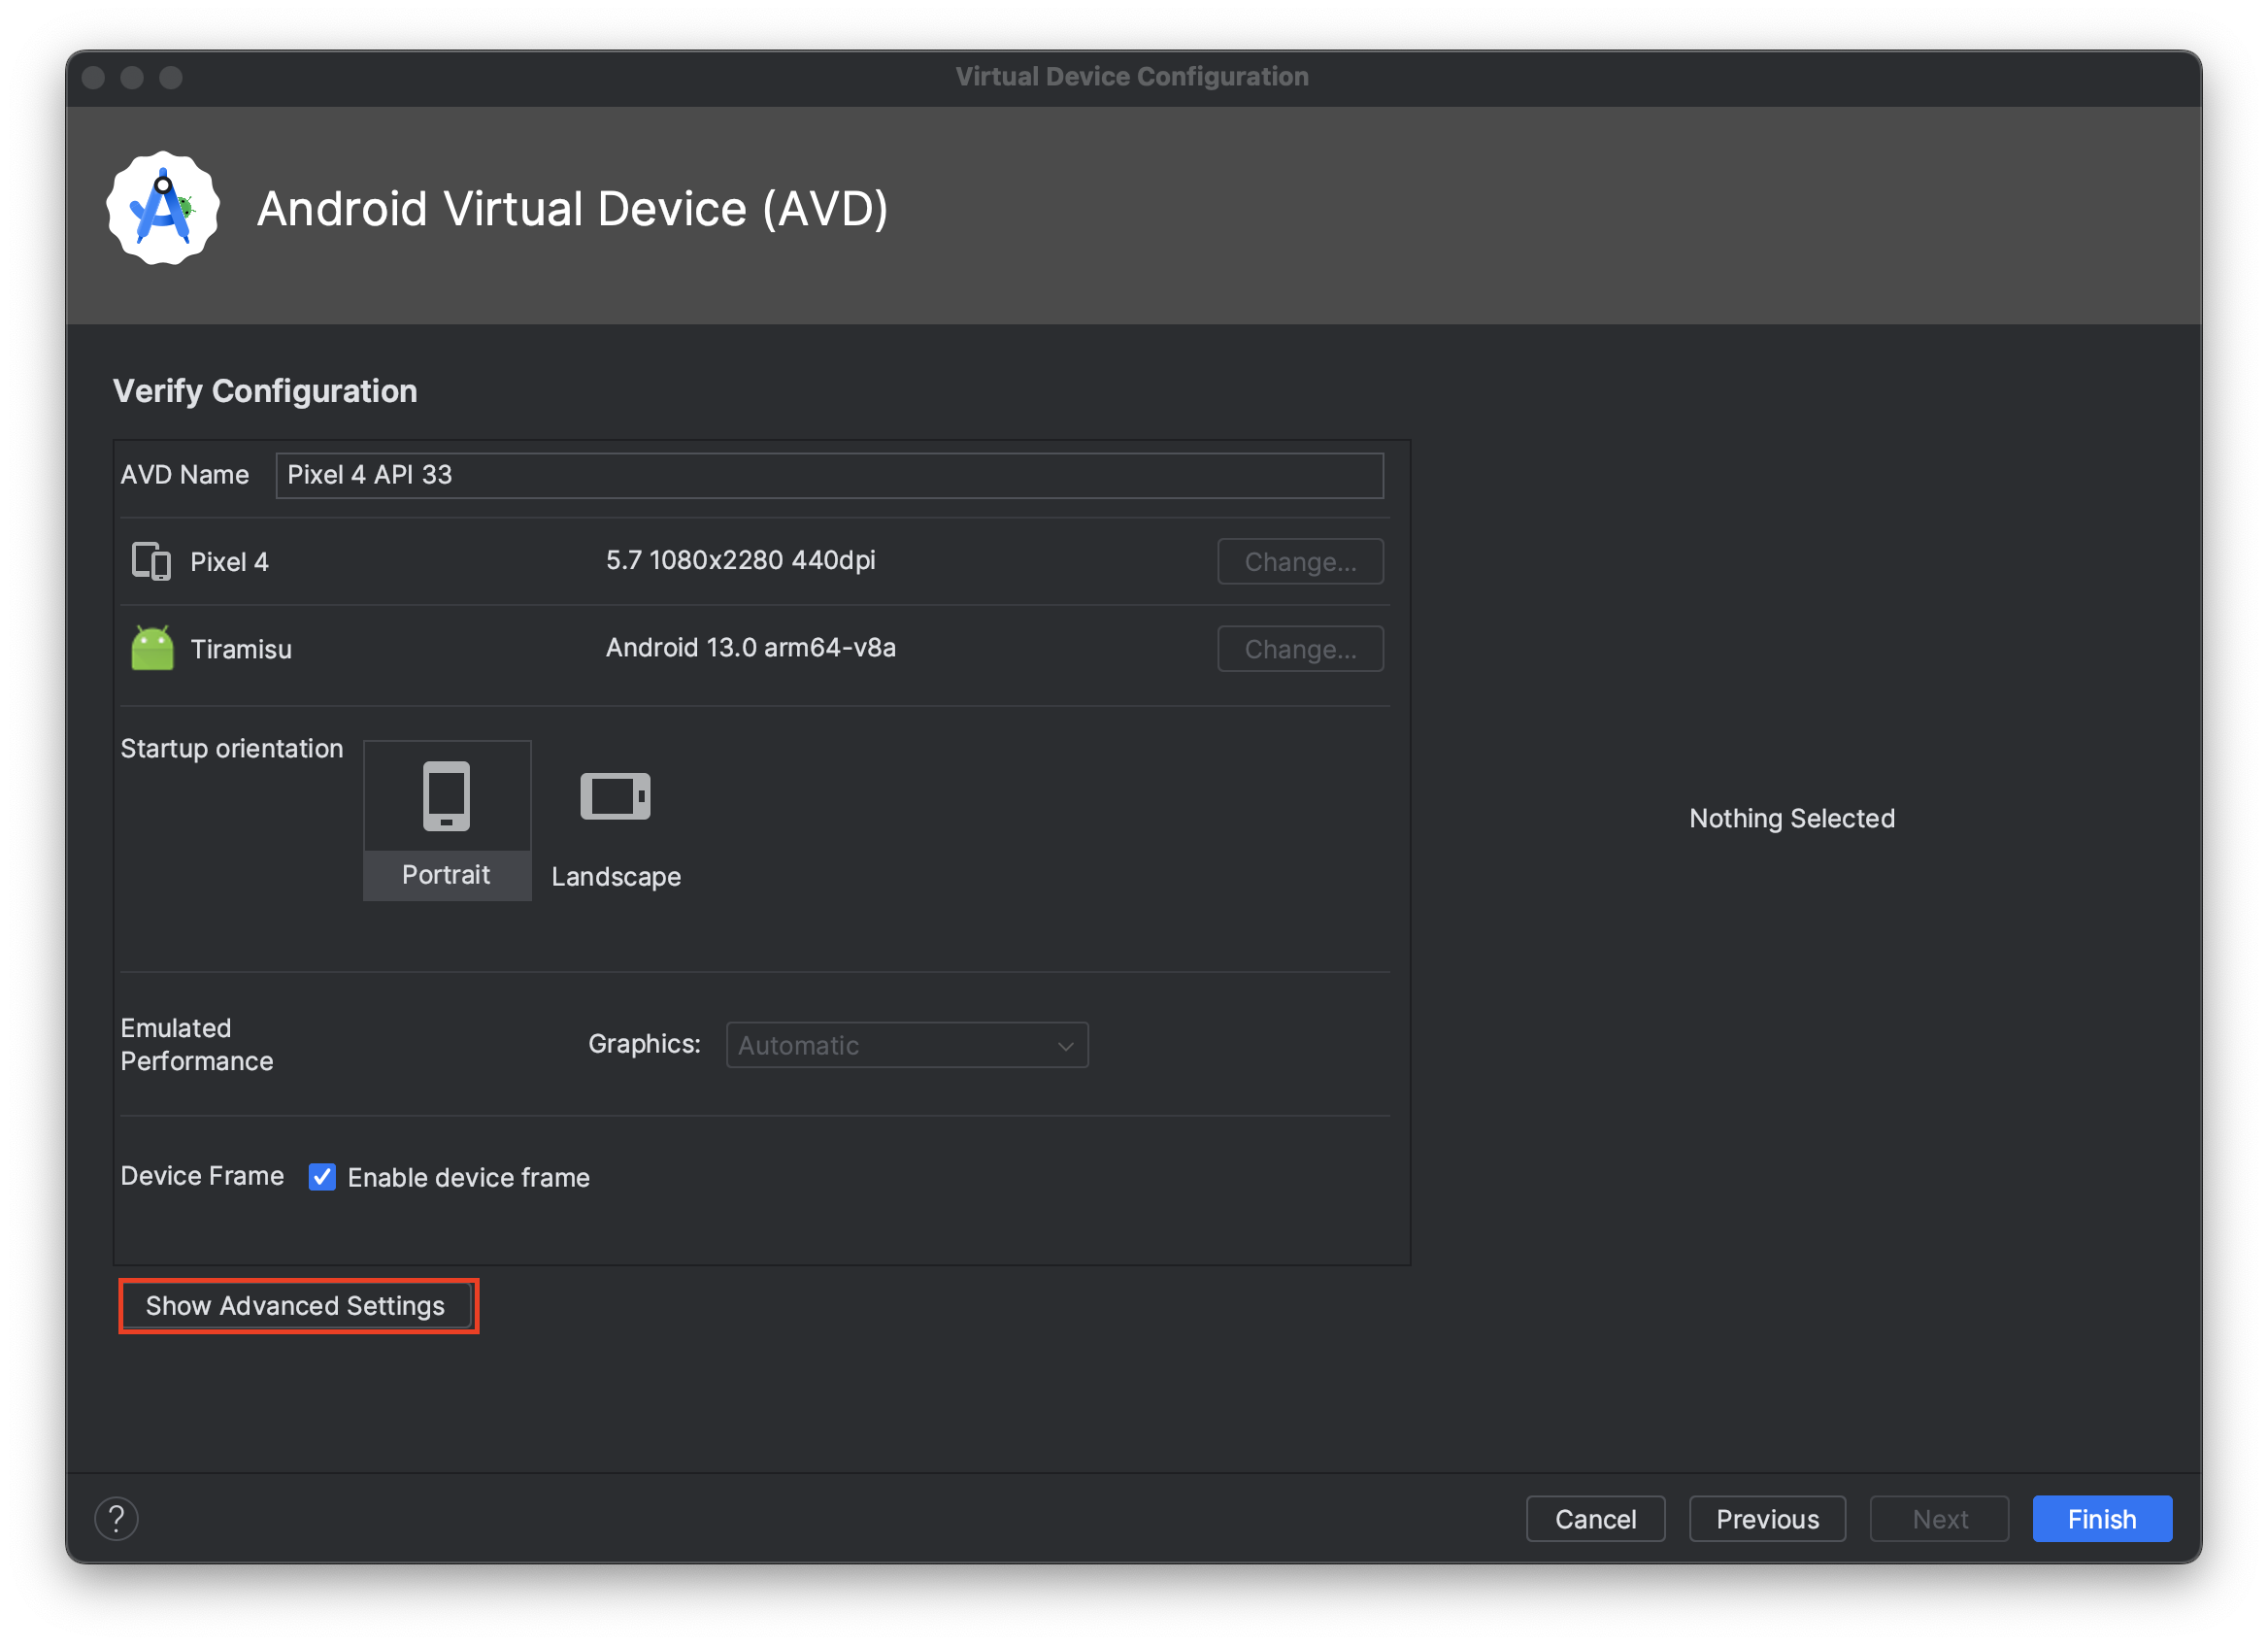The height and width of the screenshot is (1645, 2268).
Task: Open the Graphics Automatic dropdown
Action: pyautogui.click(x=905, y=1045)
